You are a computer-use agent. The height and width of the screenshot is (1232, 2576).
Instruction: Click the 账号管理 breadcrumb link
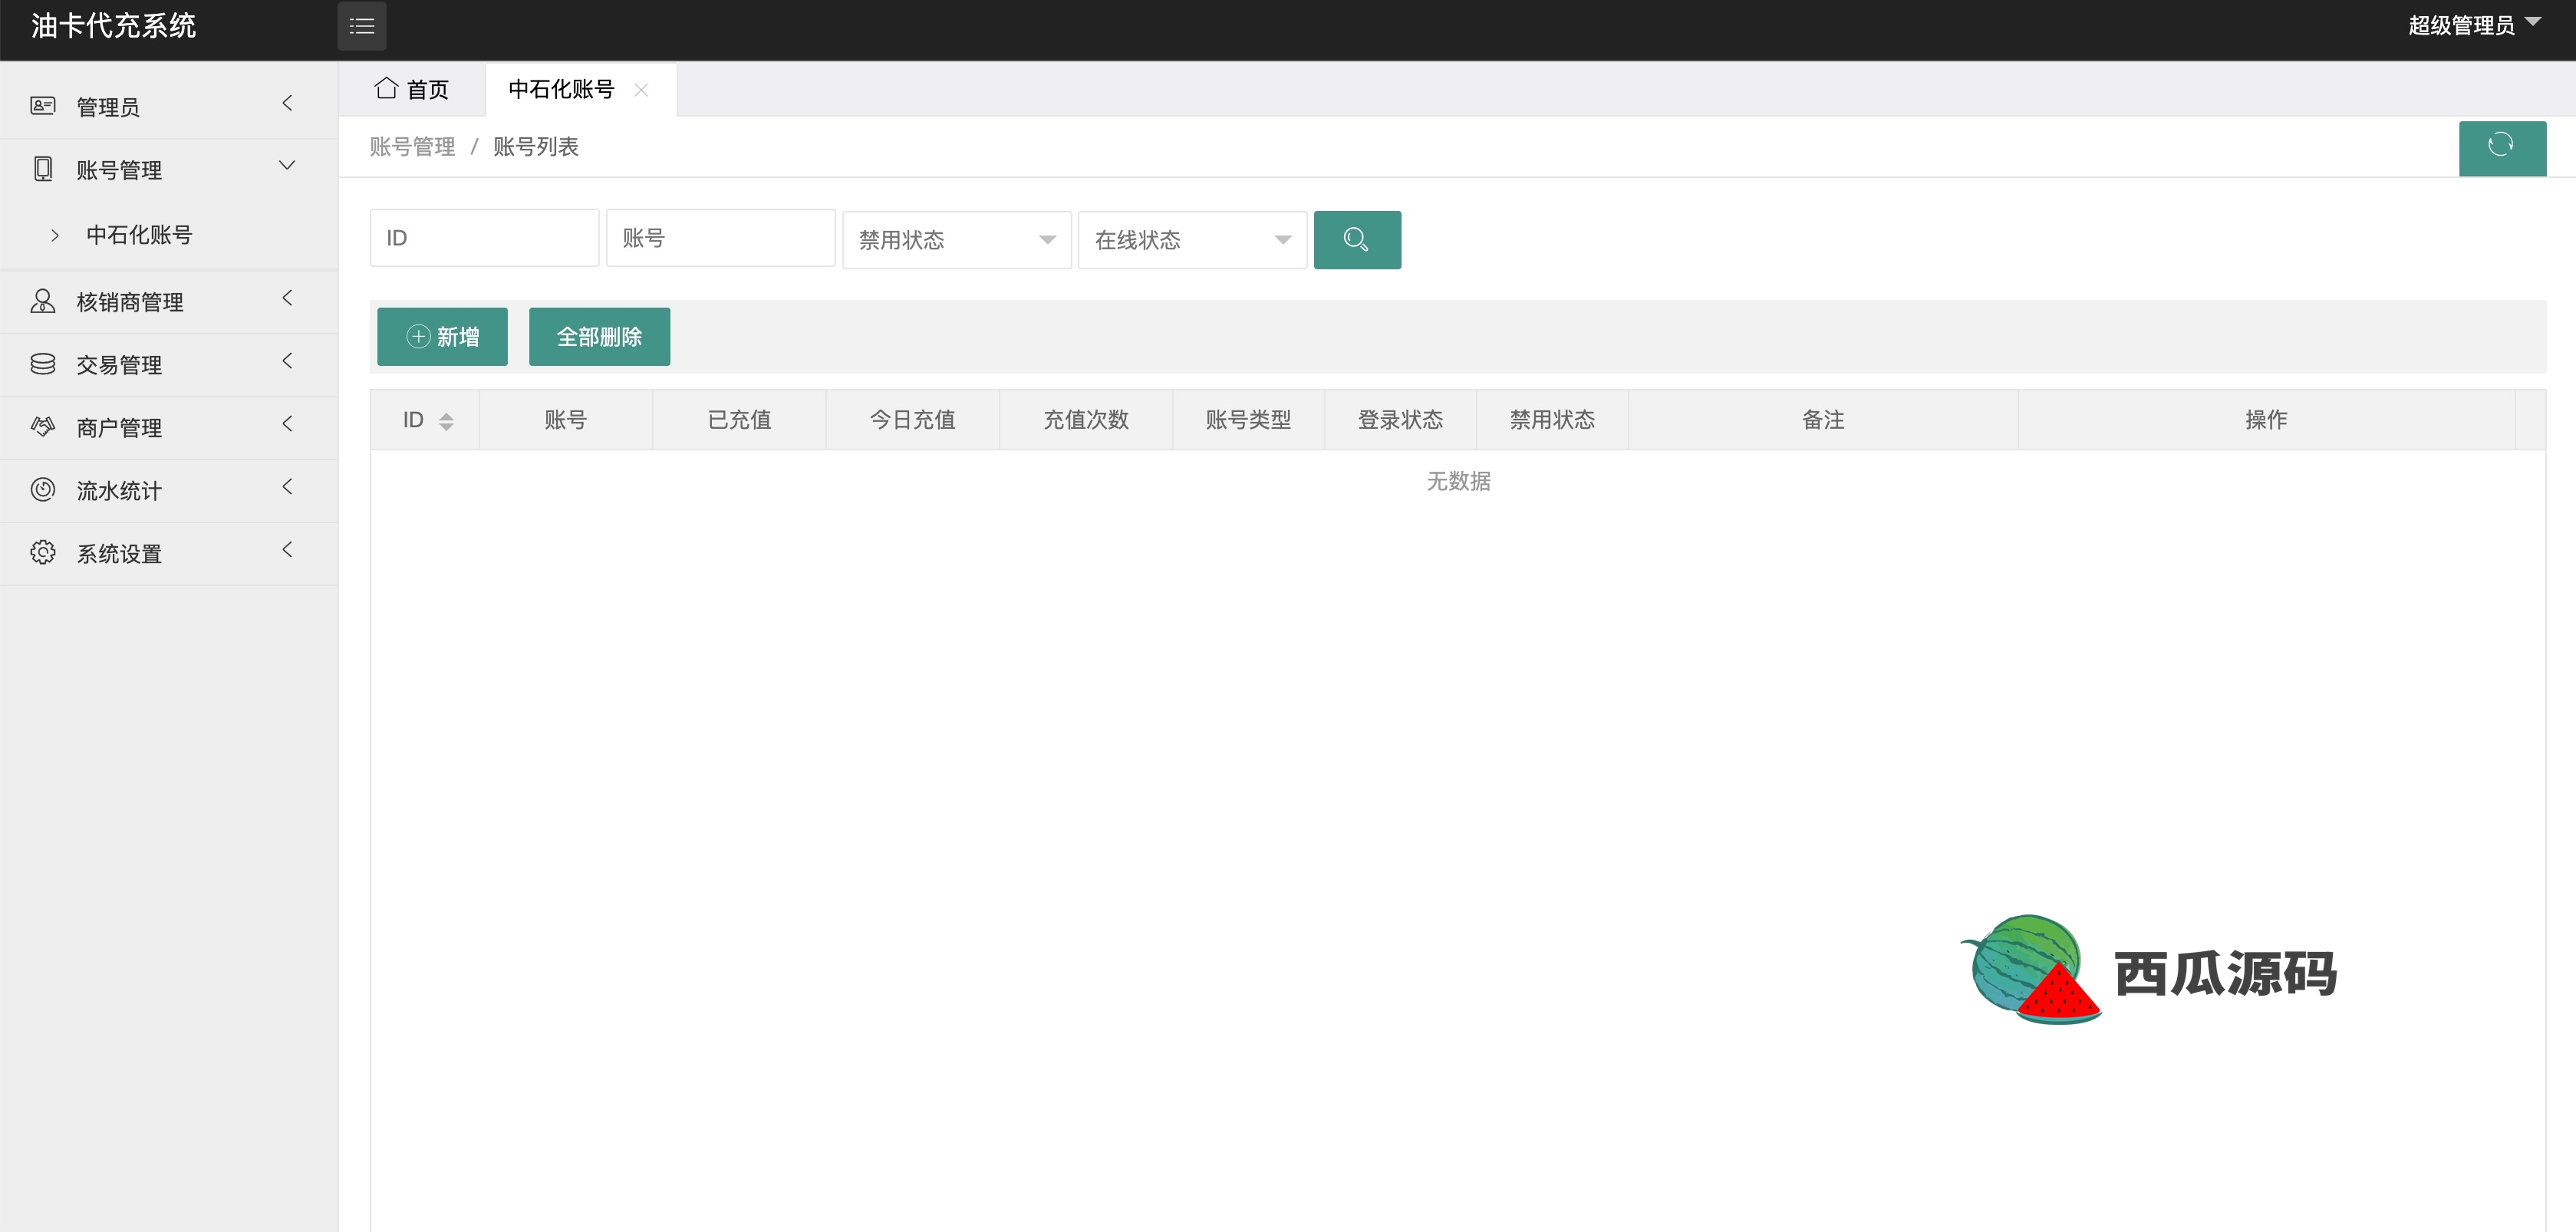tap(412, 147)
